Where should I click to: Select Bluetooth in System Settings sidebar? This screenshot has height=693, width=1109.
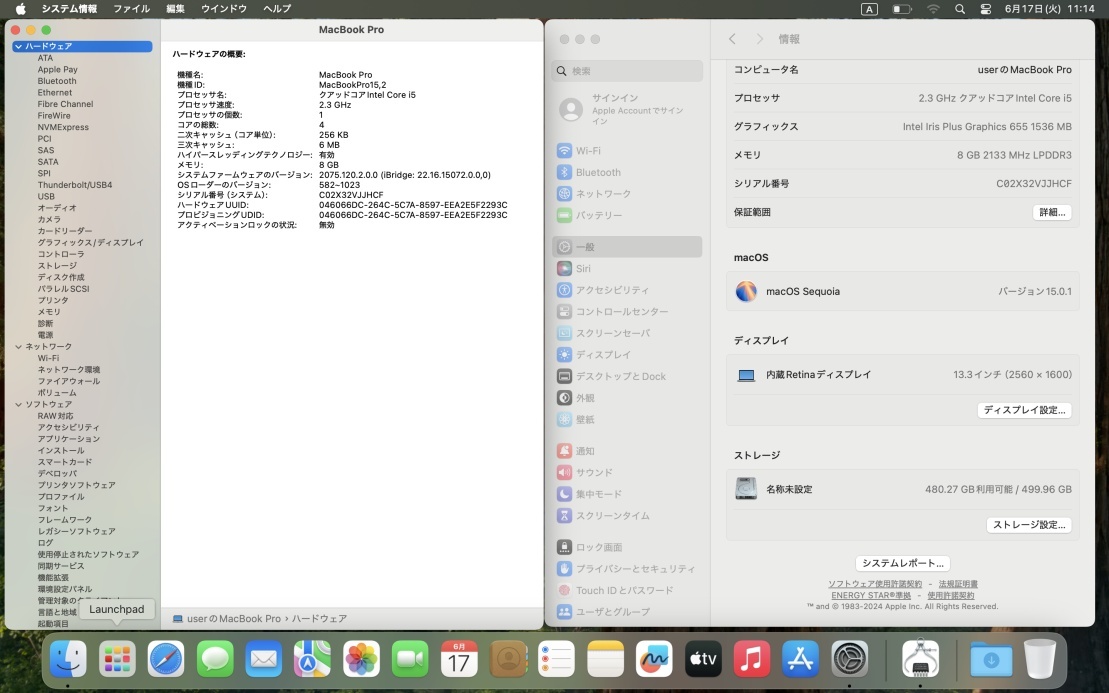pos(597,172)
